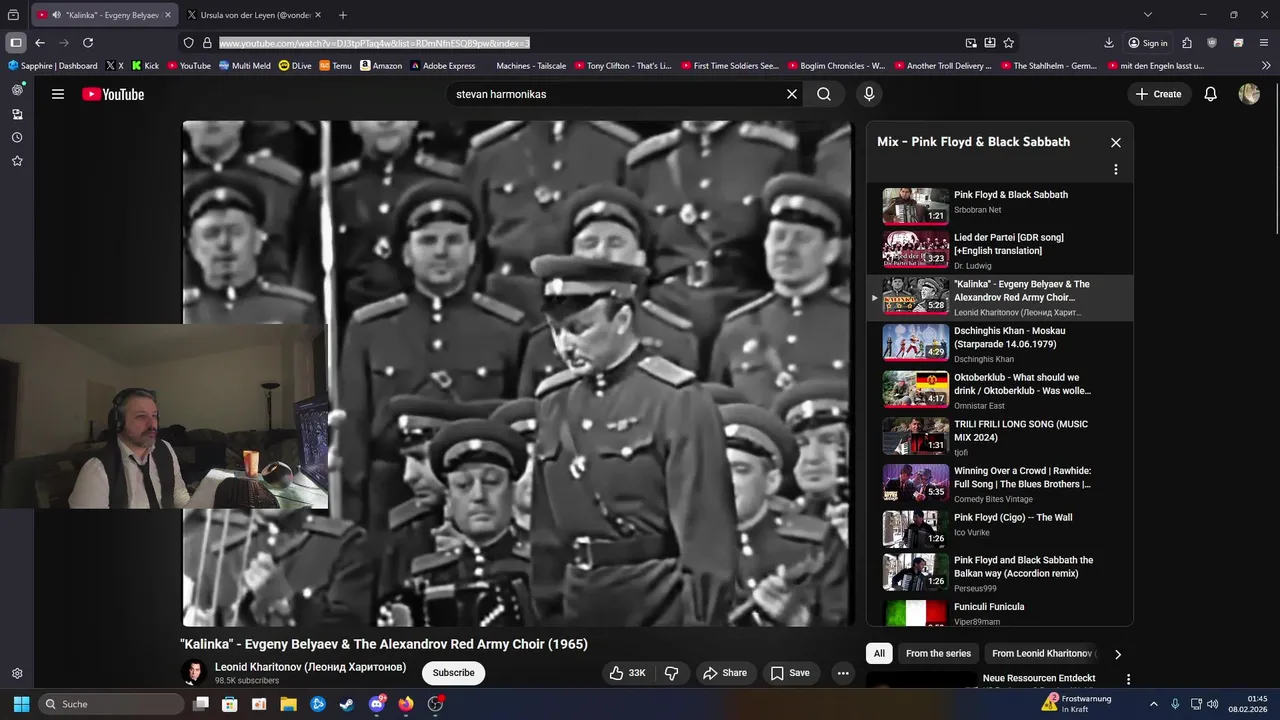
Task: Clear the YouTube search box text
Action: (x=792, y=94)
